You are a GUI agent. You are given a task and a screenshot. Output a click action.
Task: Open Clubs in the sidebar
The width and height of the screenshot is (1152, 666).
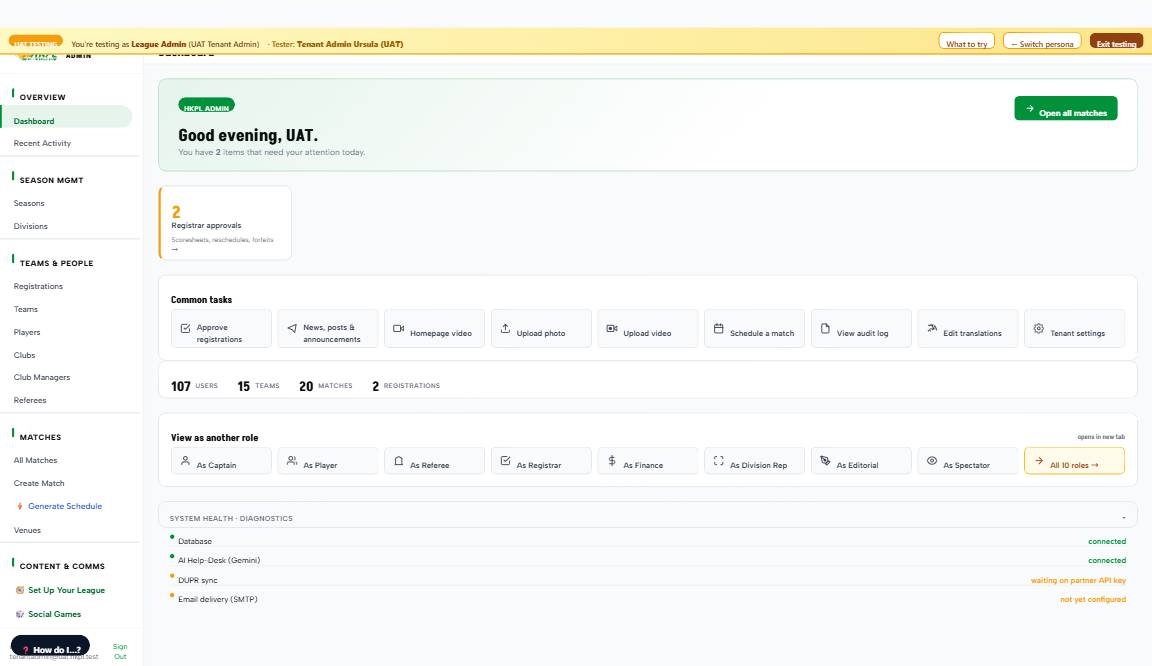pos(24,355)
